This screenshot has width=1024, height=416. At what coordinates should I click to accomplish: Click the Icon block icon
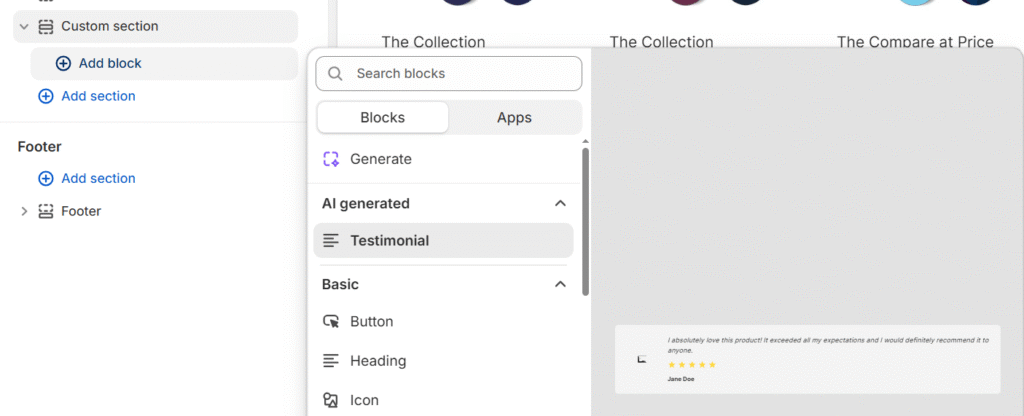click(331, 400)
